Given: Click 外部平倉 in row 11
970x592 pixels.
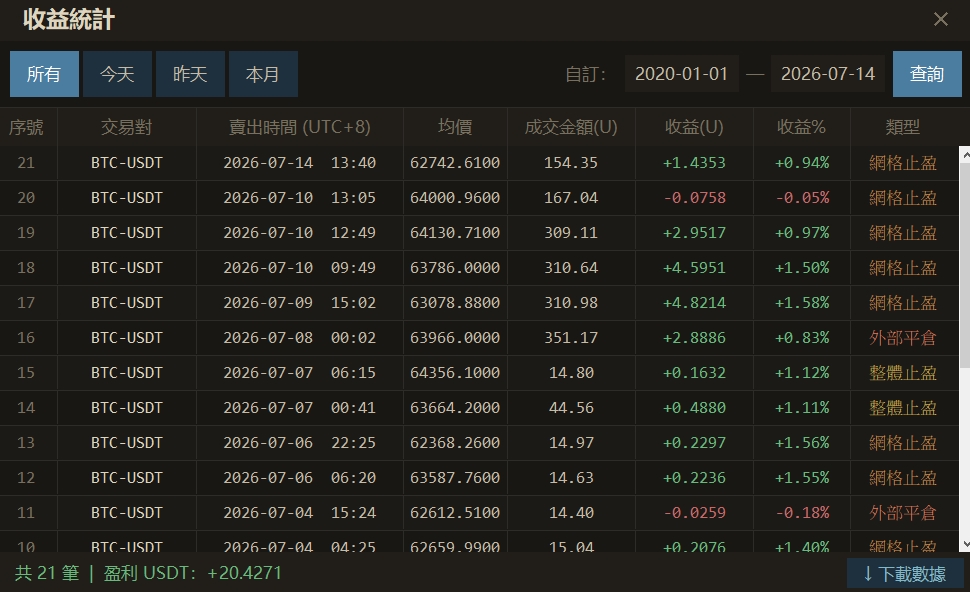Looking at the screenshot, I should click(x=903, y=513).
